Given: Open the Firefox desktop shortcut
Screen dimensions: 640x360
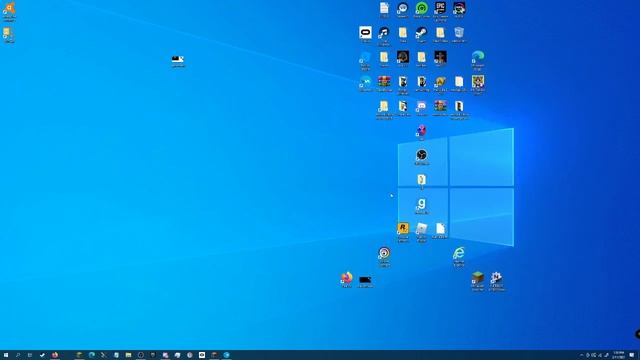Looking at the screenshot, I should click(347, 280).
